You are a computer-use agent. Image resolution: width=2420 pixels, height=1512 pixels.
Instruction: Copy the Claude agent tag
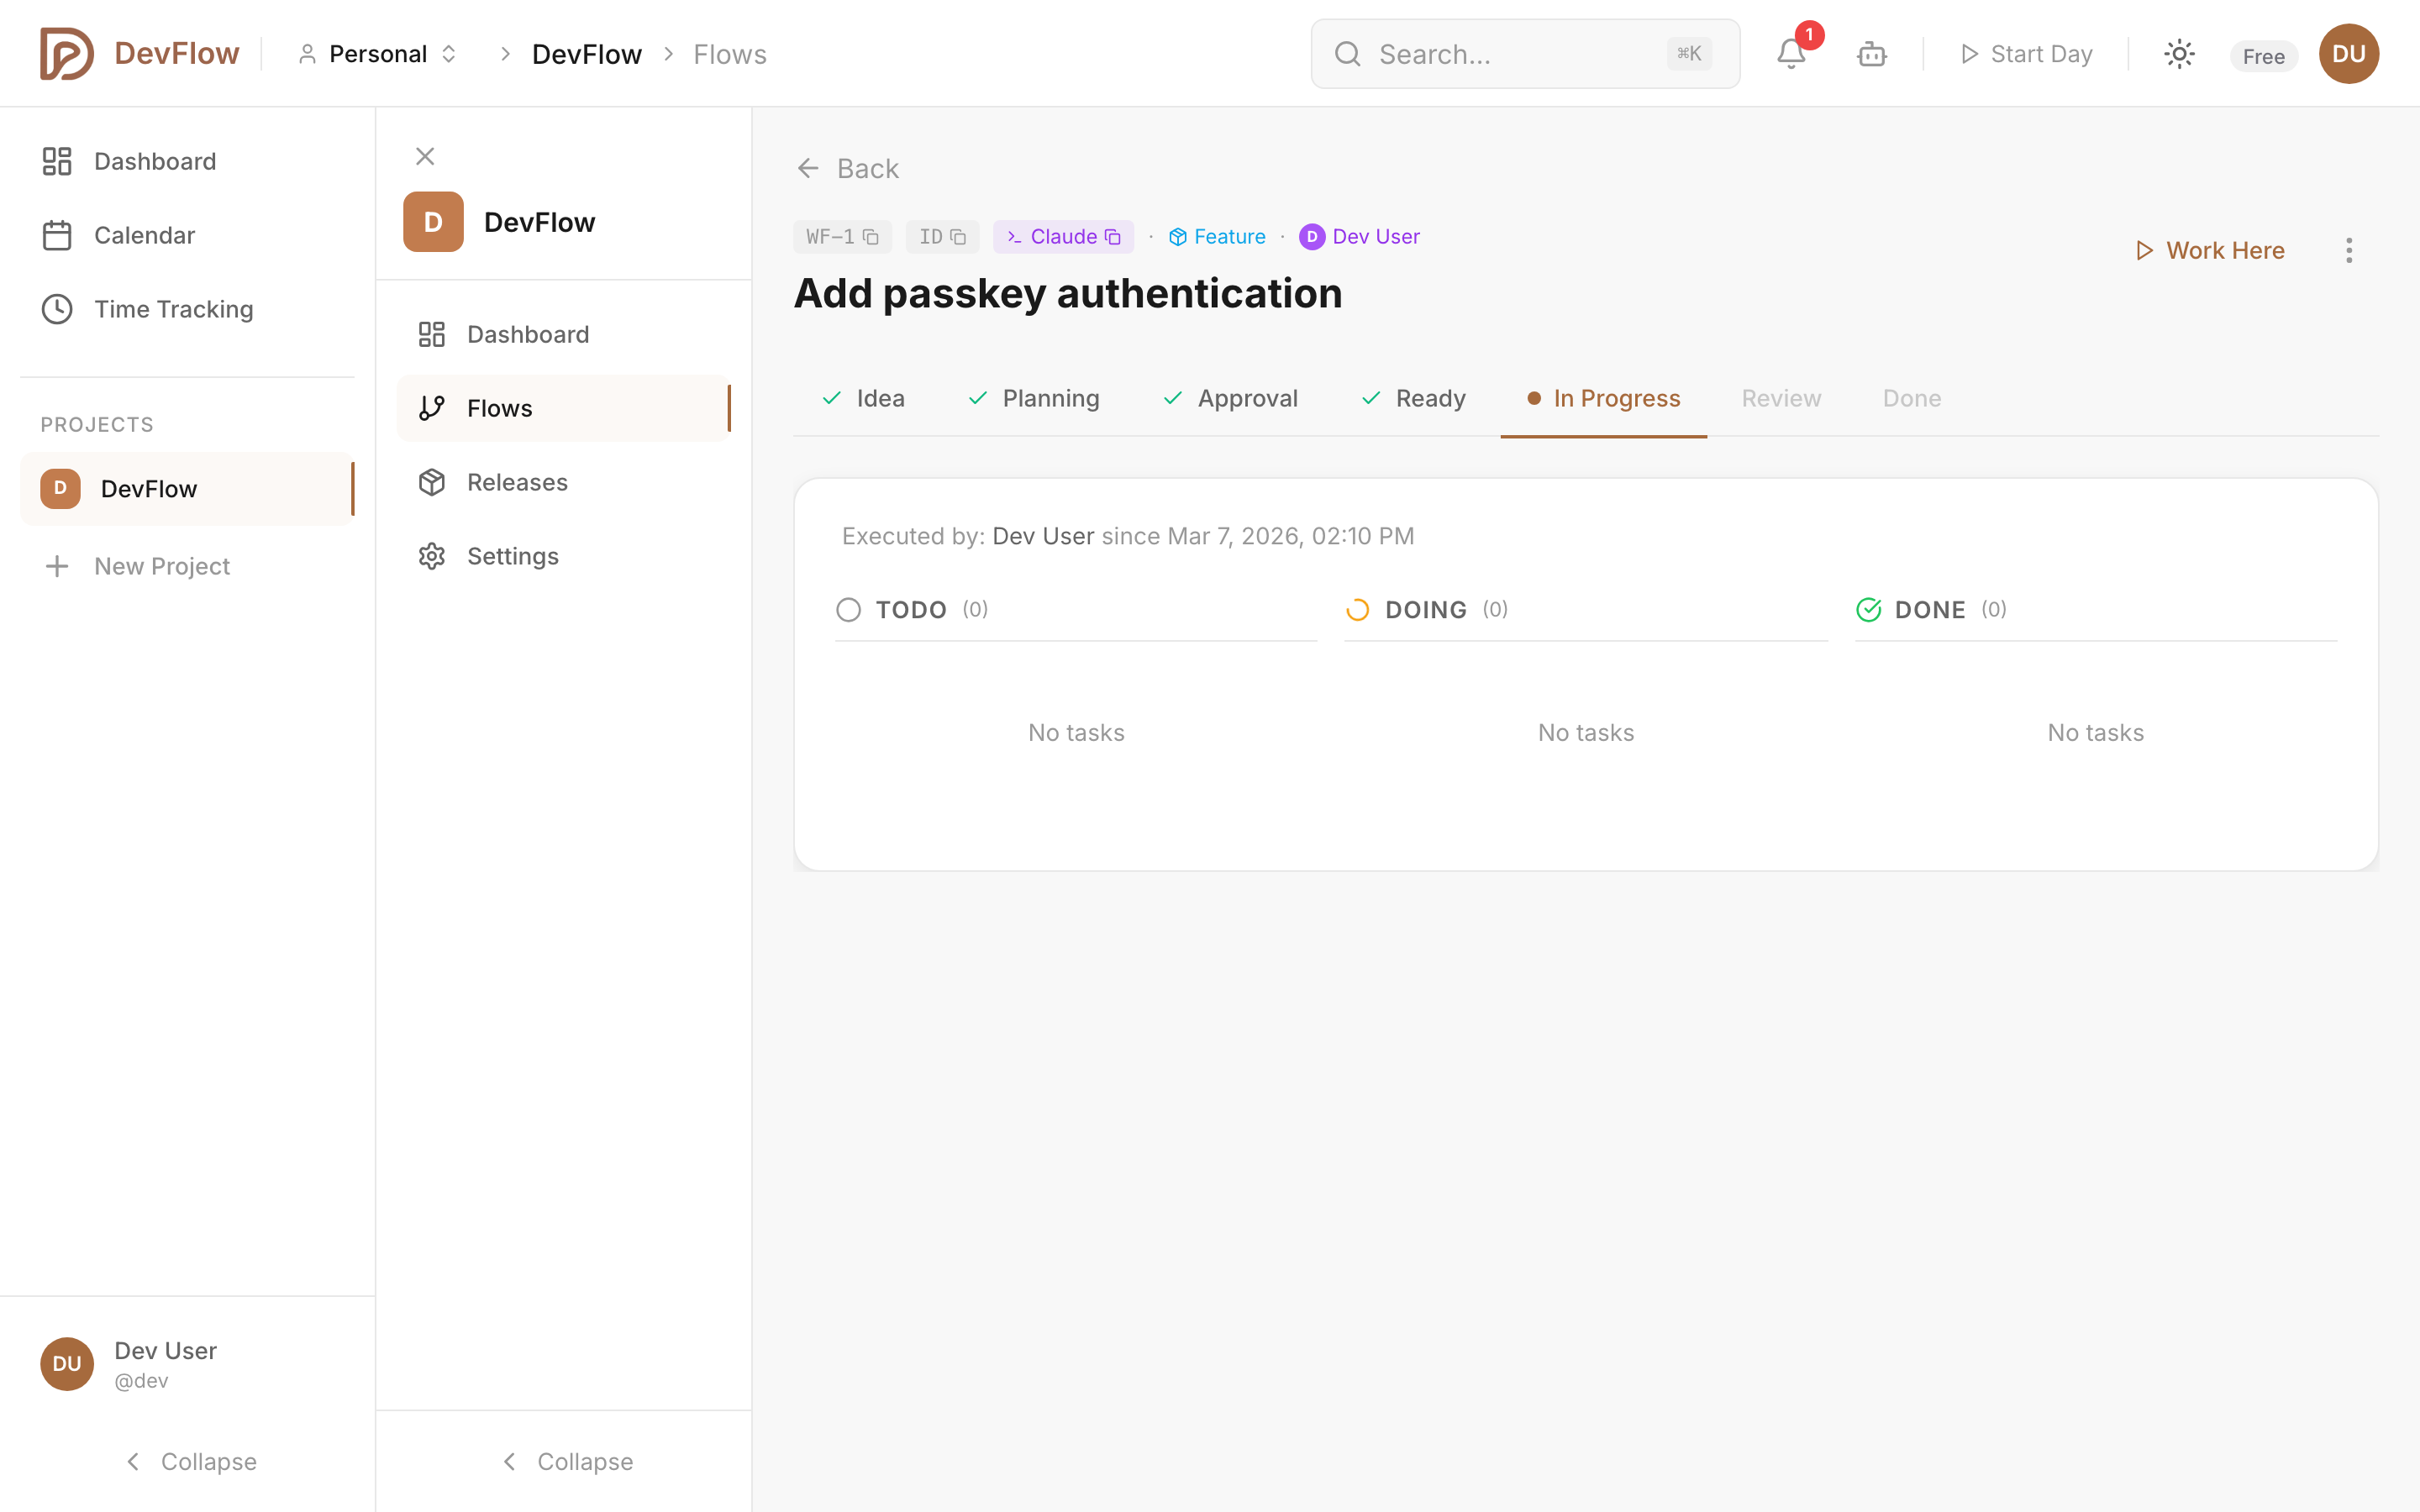pos(1113,236)
